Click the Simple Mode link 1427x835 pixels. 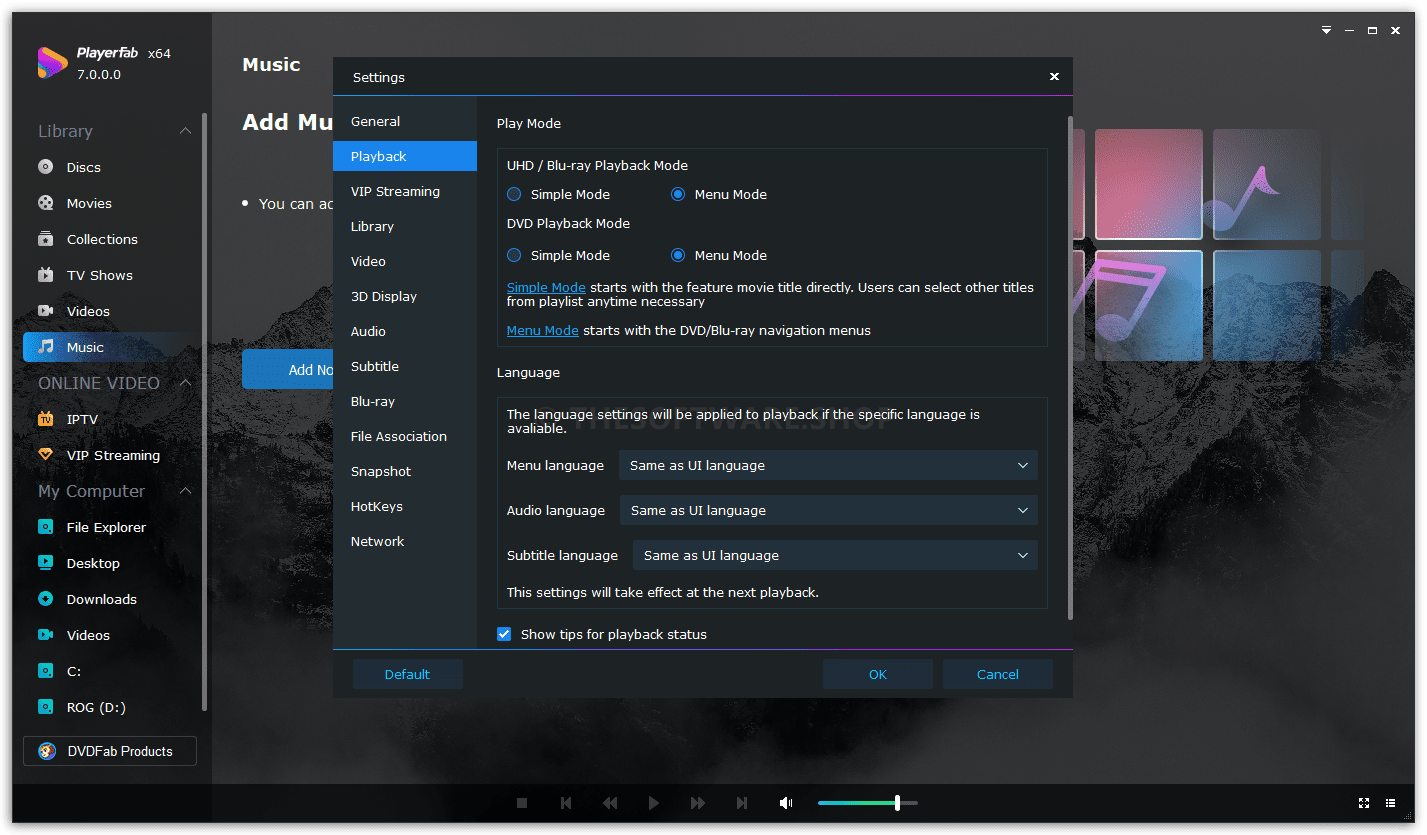pos(546,288)
